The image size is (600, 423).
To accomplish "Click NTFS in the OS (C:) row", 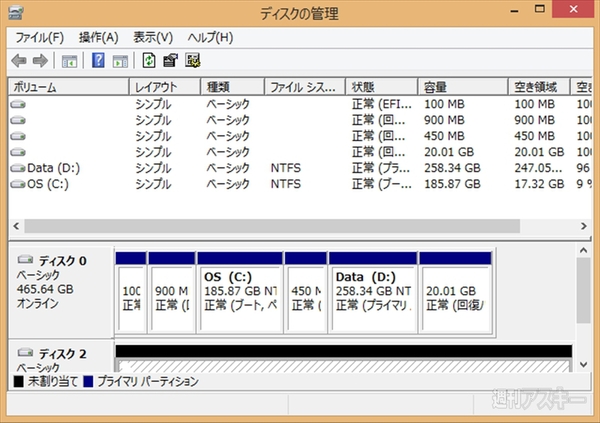I will [286, 184].
